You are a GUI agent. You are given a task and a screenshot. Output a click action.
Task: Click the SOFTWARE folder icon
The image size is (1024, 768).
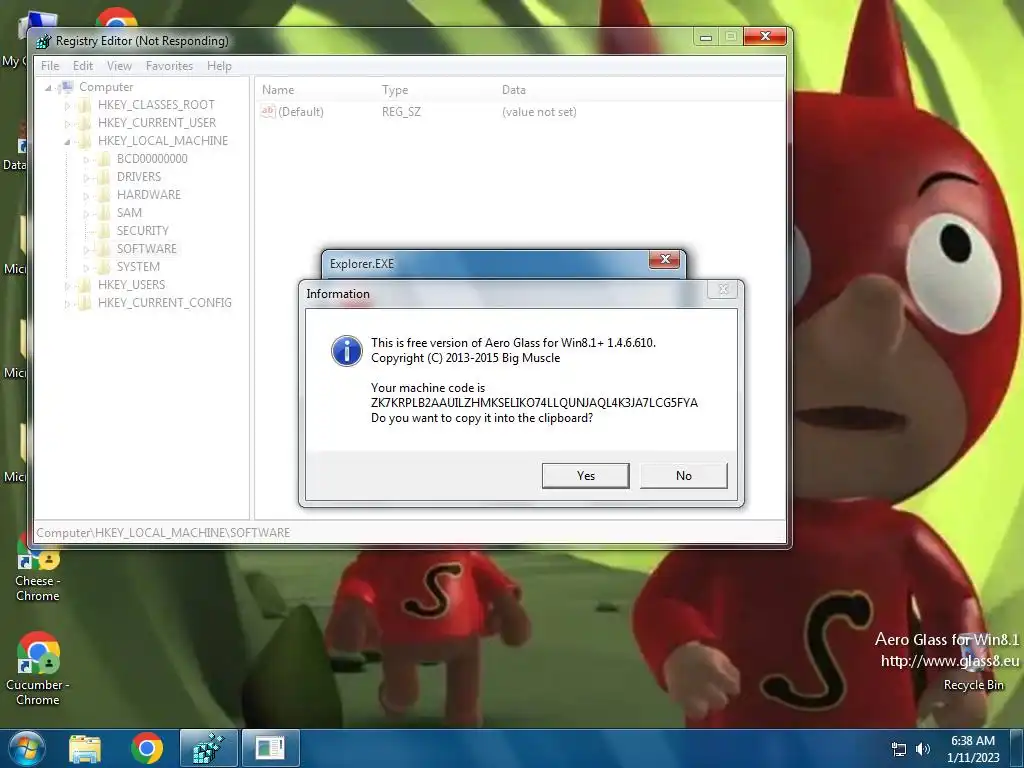[x=103, y=249]
